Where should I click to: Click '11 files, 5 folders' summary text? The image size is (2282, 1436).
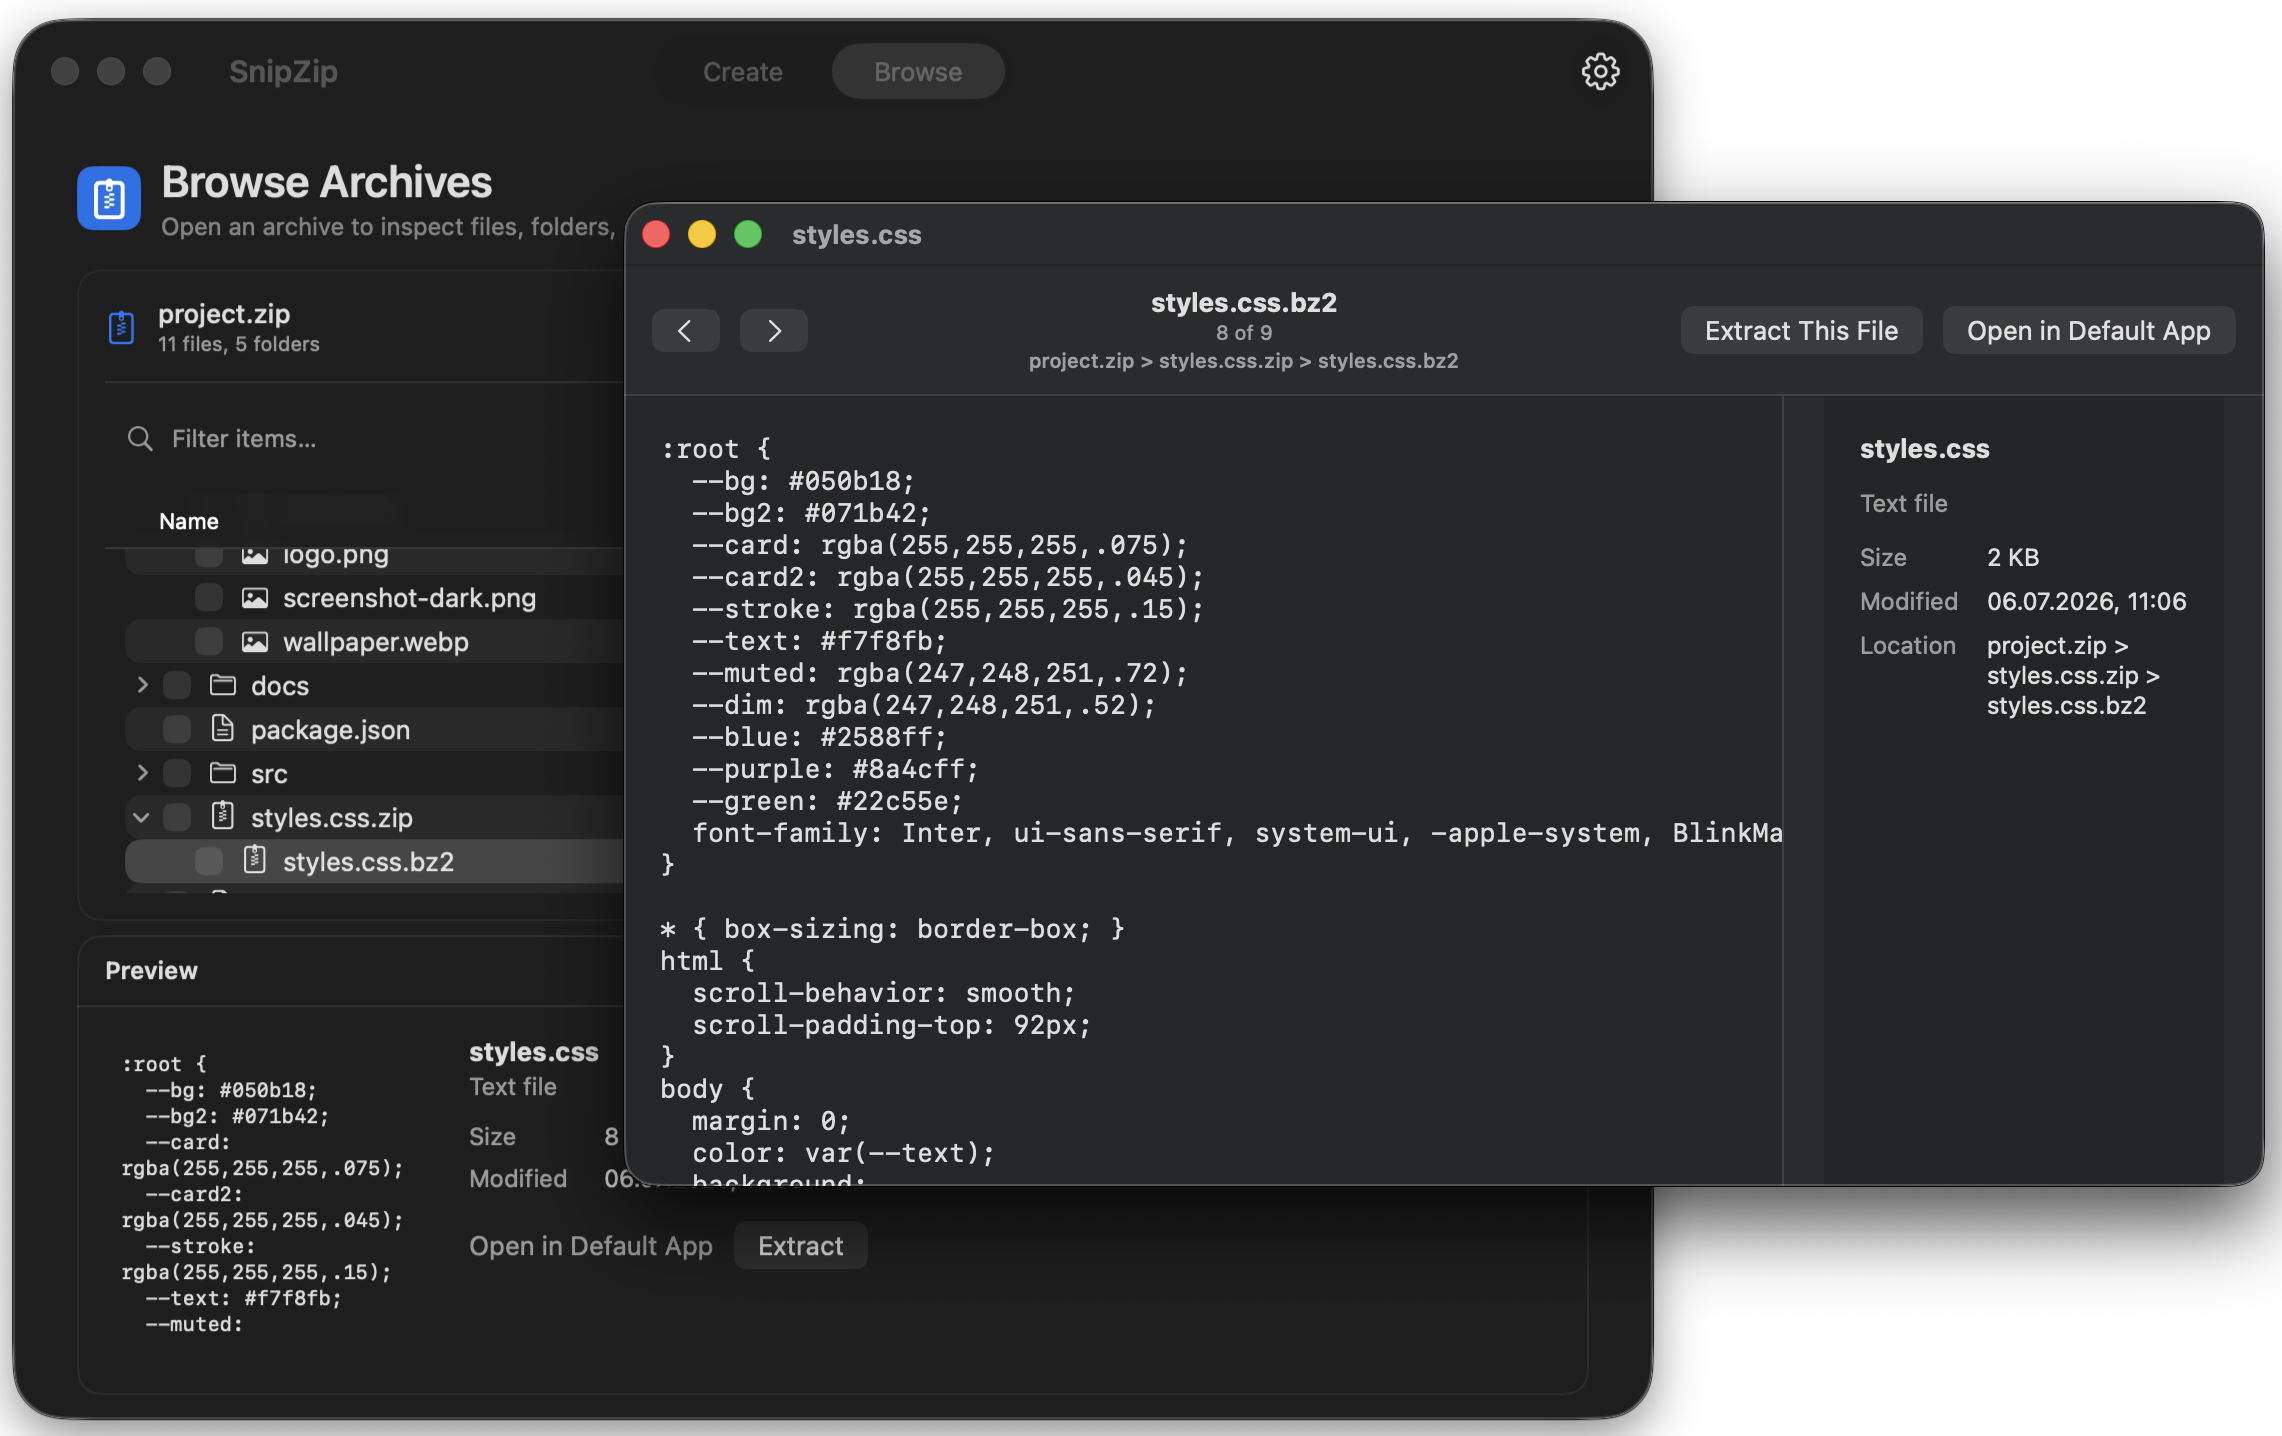pos(238,344)
